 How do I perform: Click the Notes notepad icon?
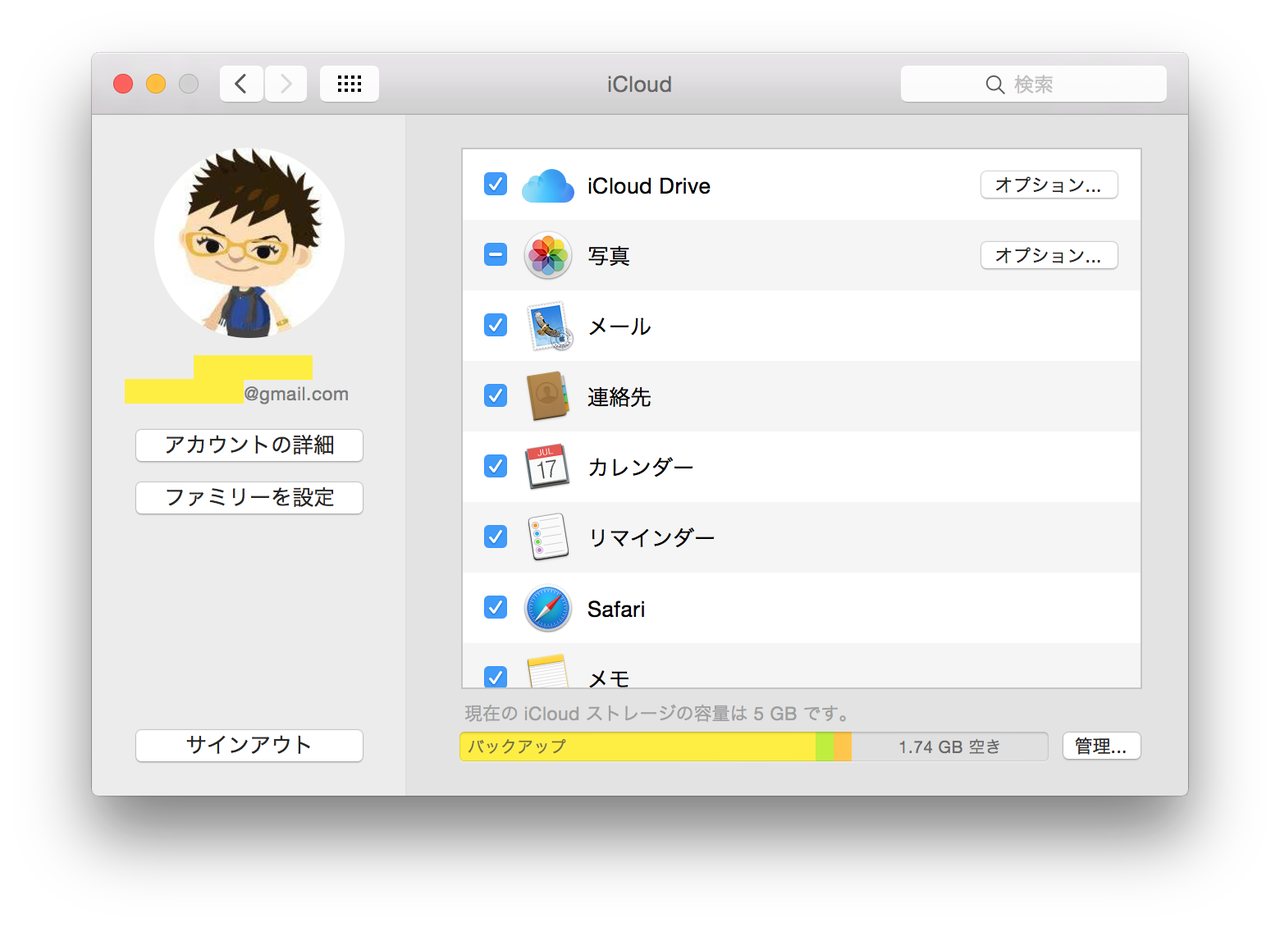click(548, 672)
